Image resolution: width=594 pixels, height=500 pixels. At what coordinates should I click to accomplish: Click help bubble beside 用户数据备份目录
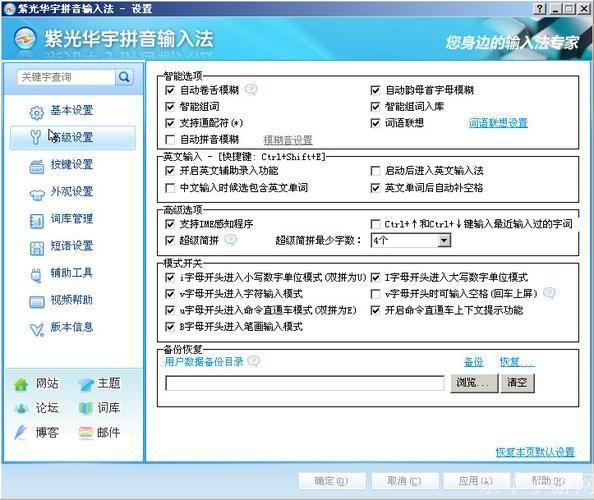pos(253,361)
